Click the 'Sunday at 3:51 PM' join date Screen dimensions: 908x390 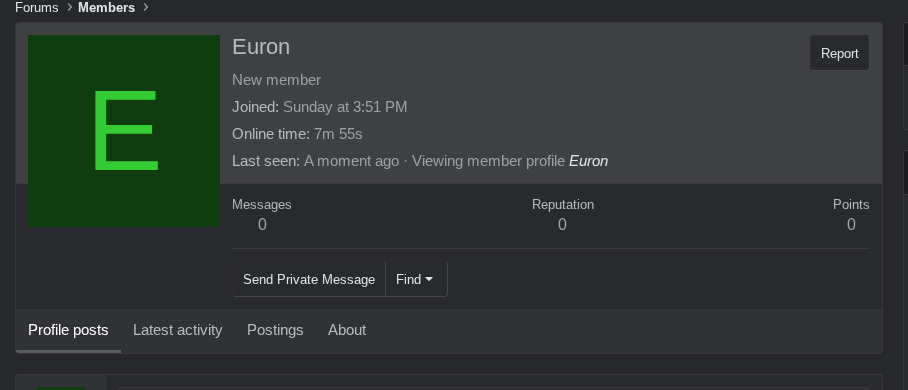tap(345, 107)
